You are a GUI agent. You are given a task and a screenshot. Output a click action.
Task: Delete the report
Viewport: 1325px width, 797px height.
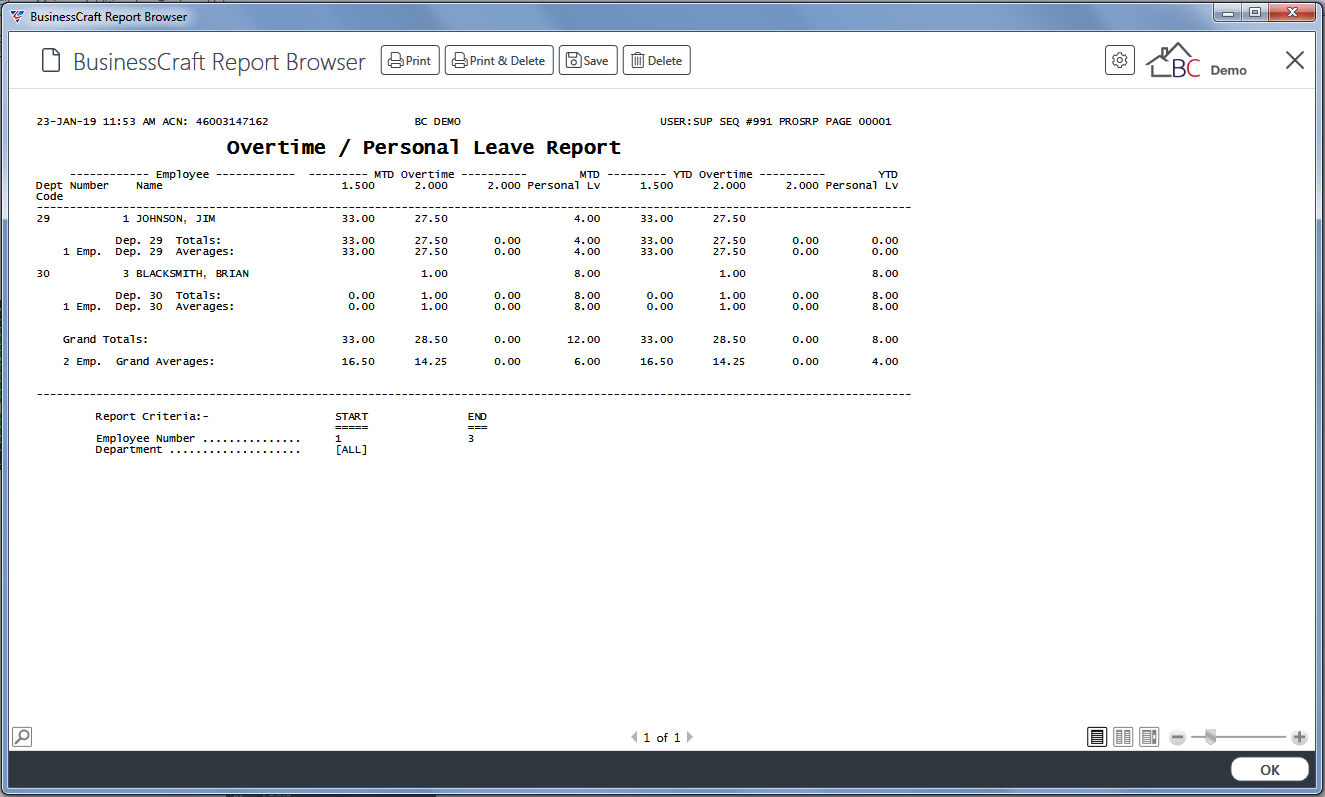point(656,60)
